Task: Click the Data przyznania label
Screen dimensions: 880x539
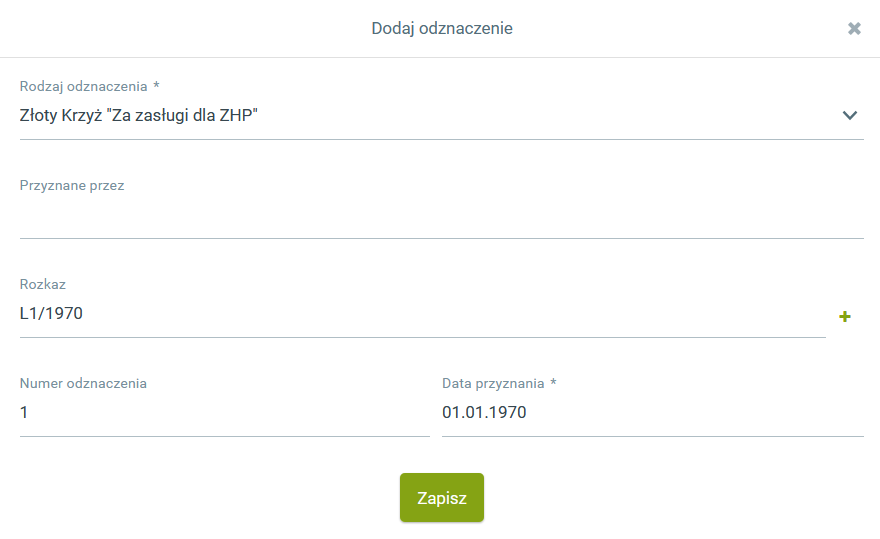Action: (493, 383)
